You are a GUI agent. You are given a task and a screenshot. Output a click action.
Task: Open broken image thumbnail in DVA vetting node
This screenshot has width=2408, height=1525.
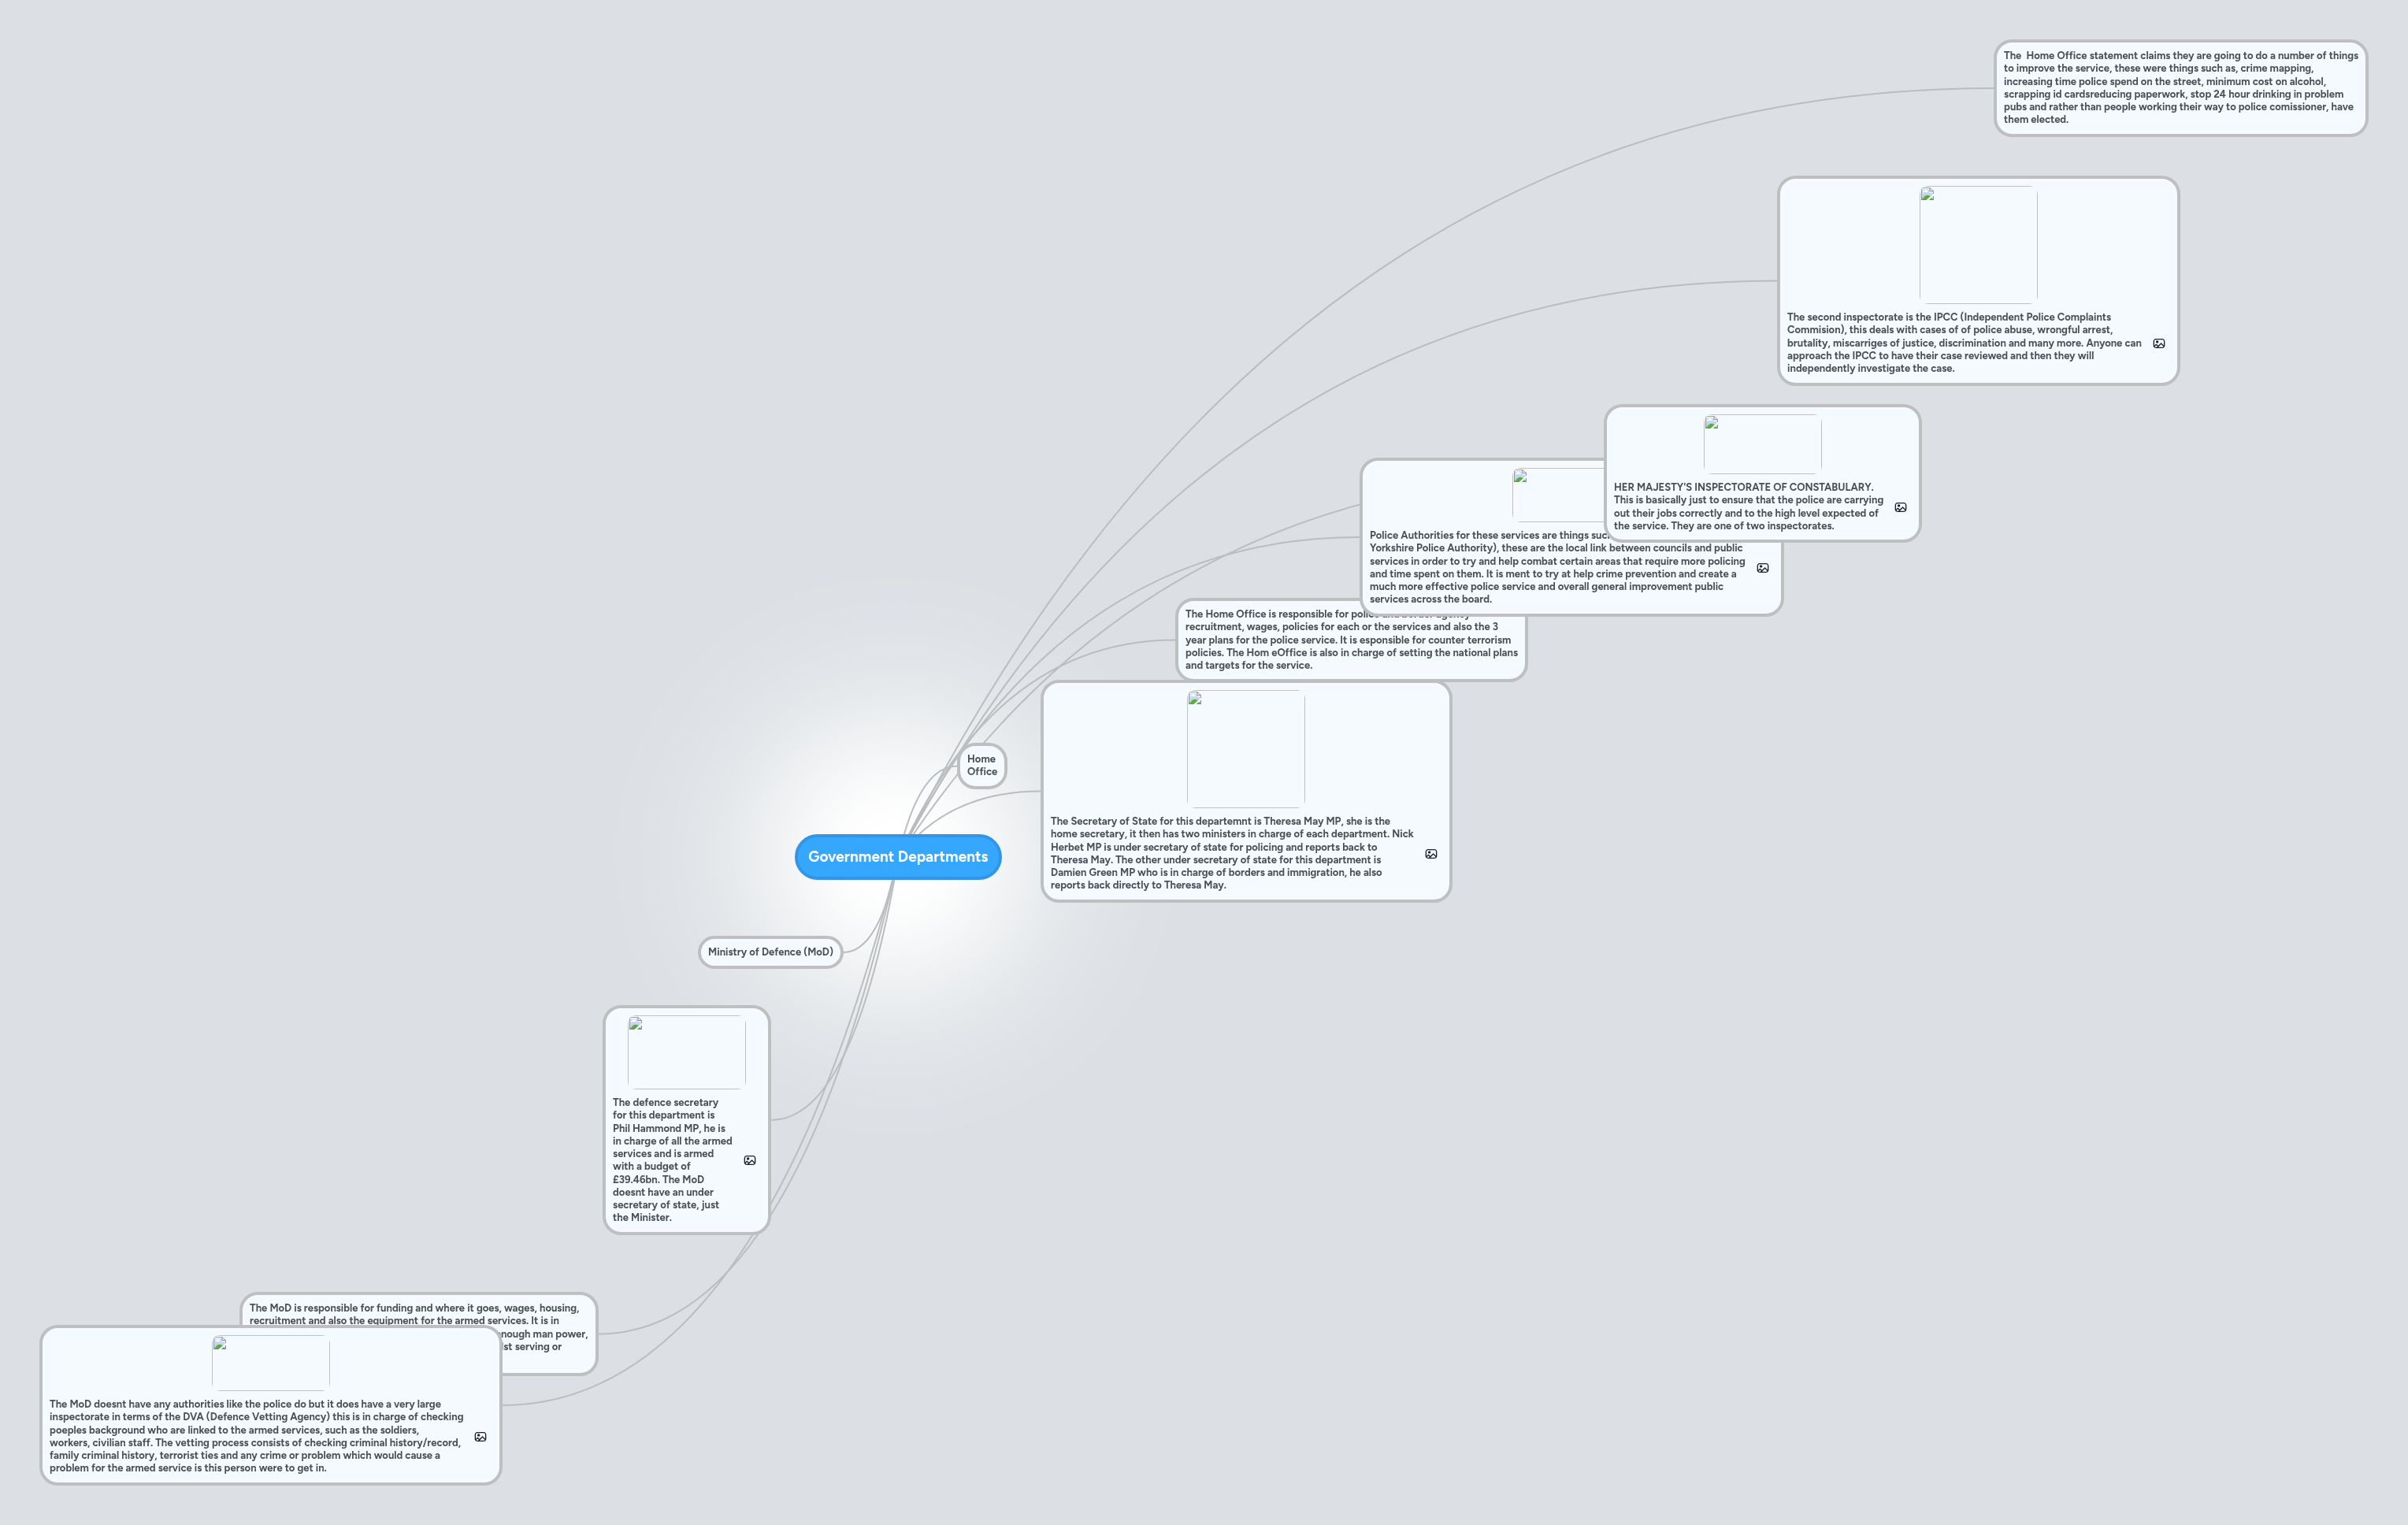click(271, 1363)
